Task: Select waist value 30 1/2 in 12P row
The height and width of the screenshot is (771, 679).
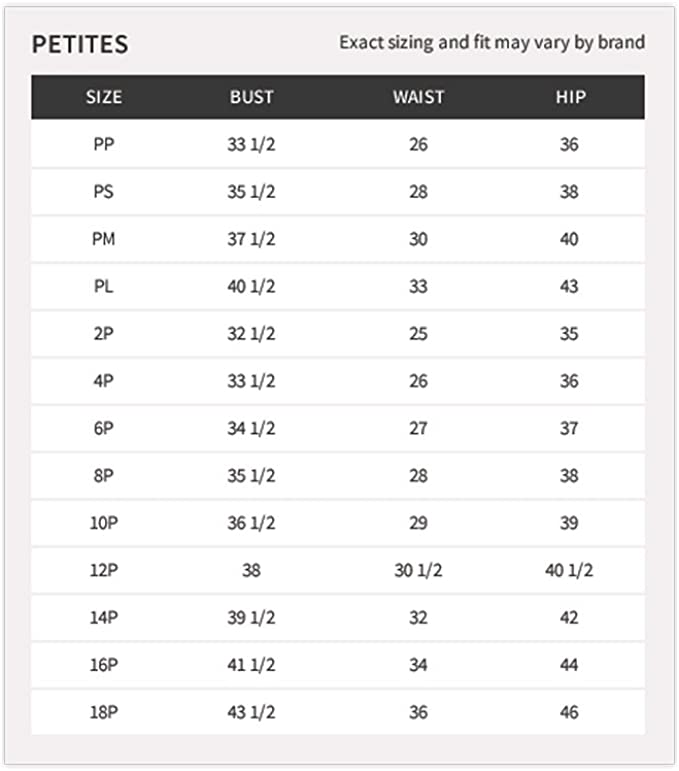Action: 418,570
